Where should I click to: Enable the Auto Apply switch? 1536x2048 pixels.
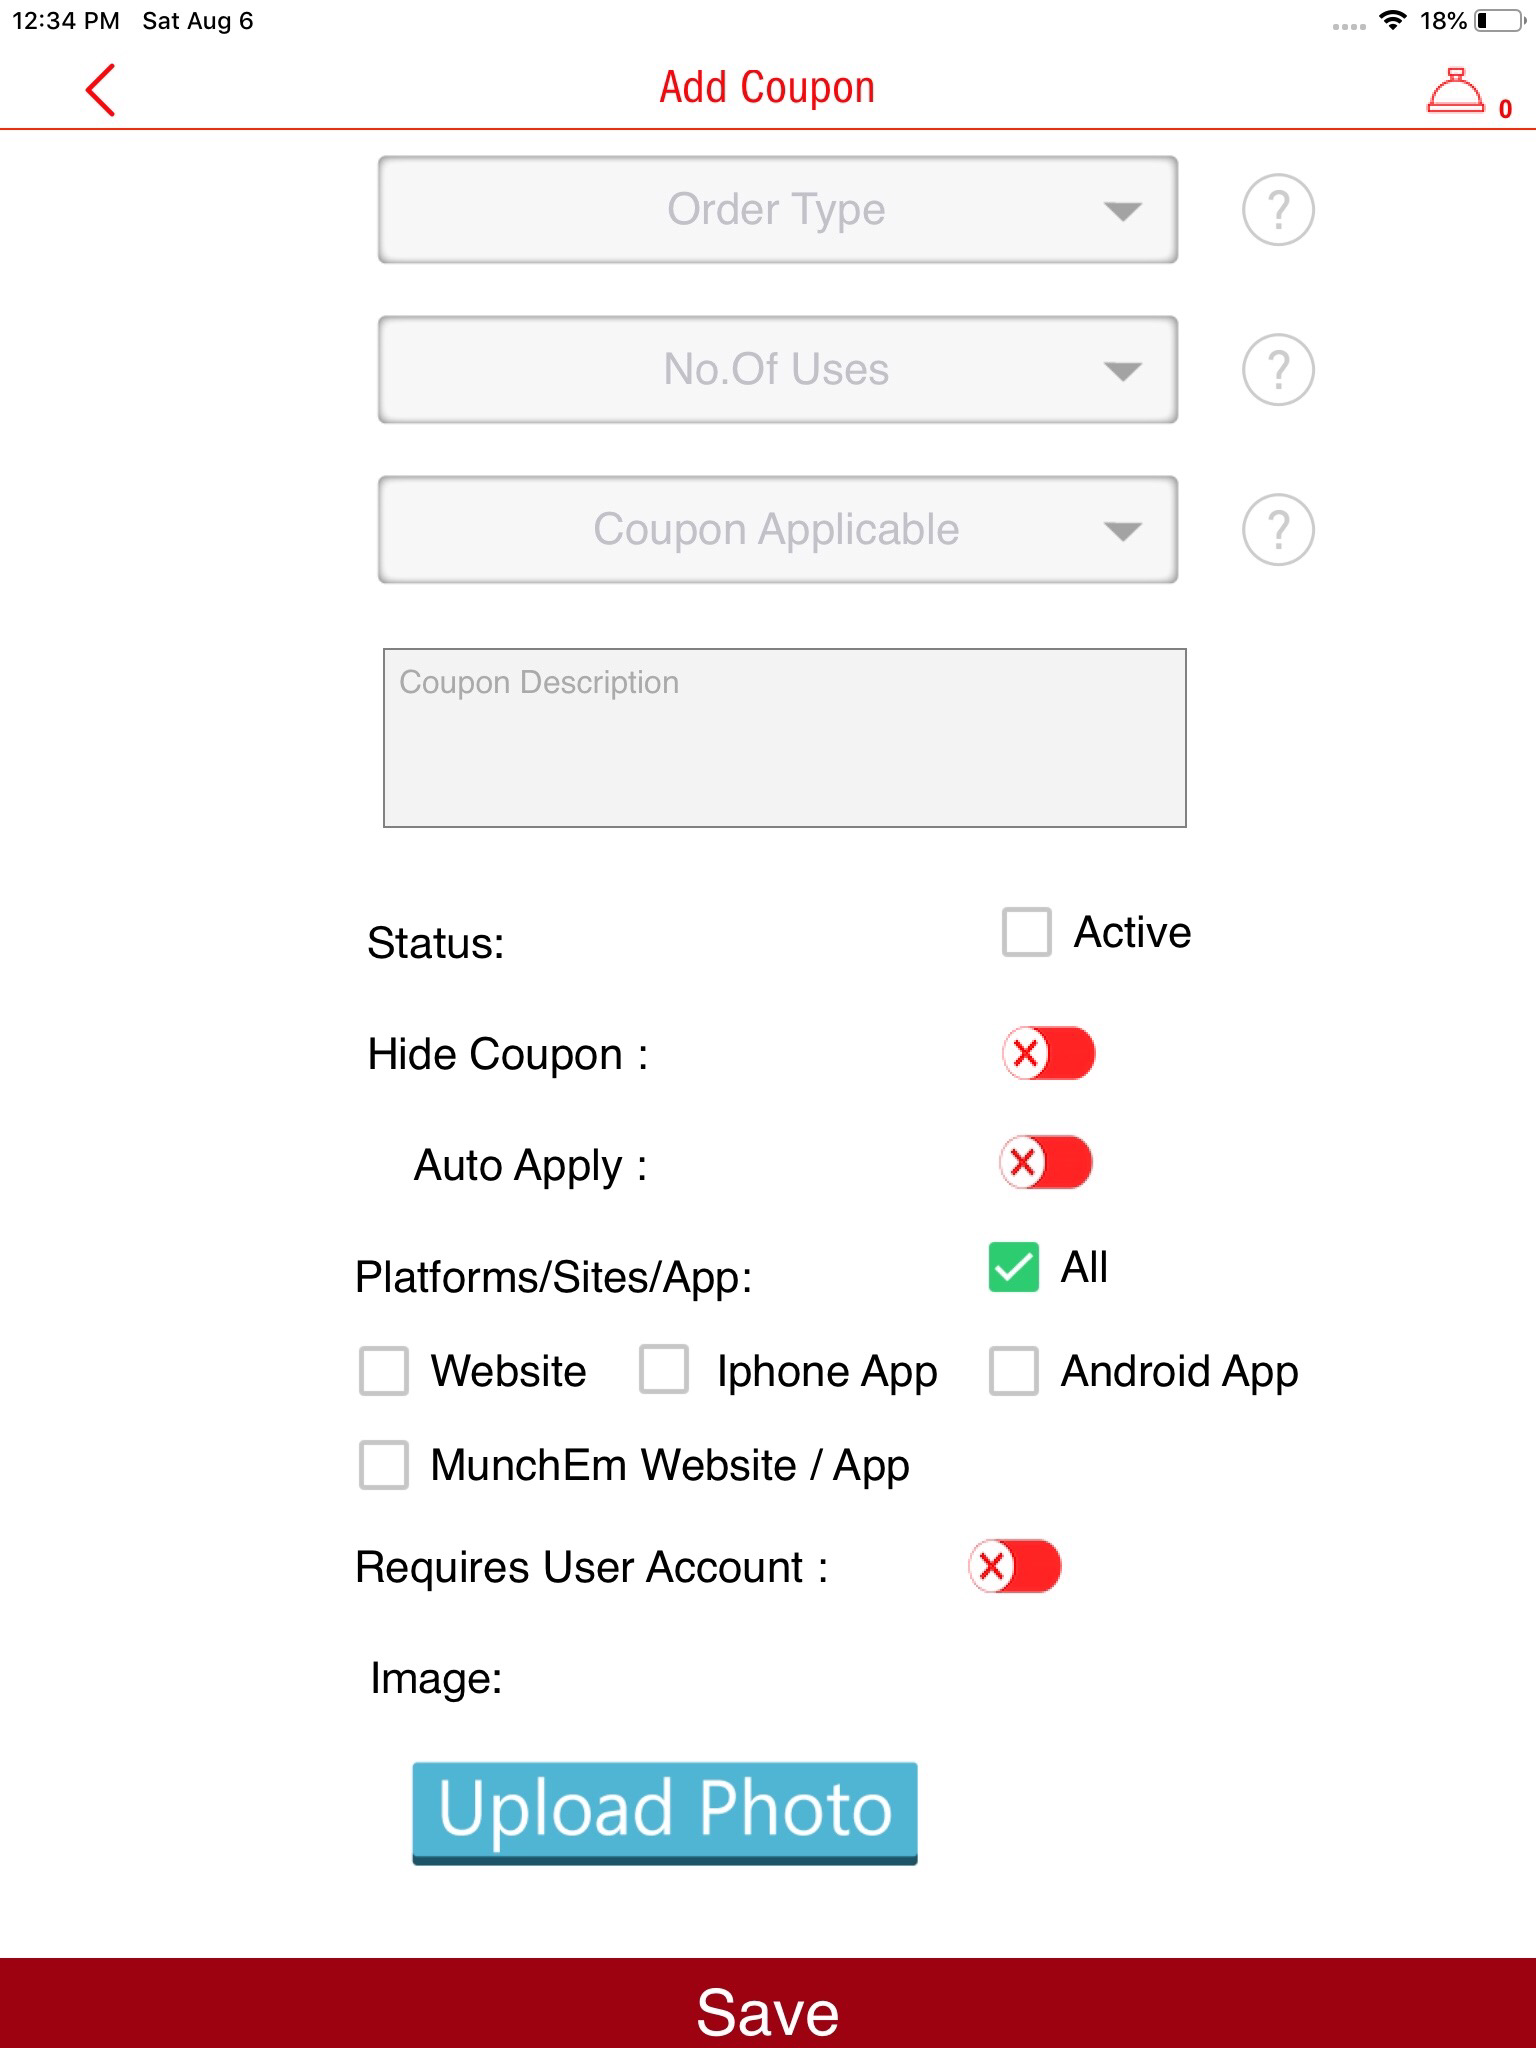1045,1163
